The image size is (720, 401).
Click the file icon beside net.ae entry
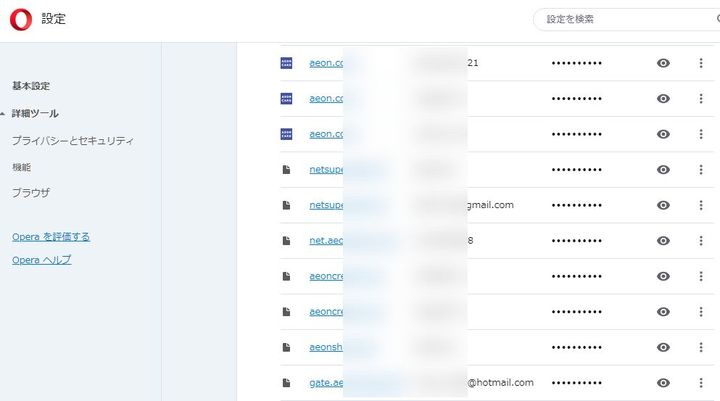[x=286, y=241]
